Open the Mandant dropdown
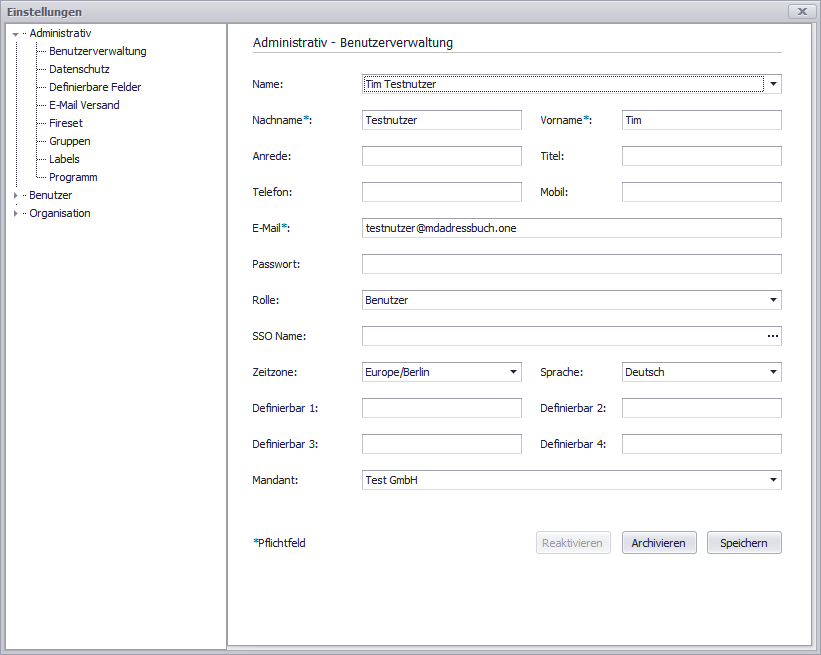This screenshot has width=821, height=655. (773, 480)
